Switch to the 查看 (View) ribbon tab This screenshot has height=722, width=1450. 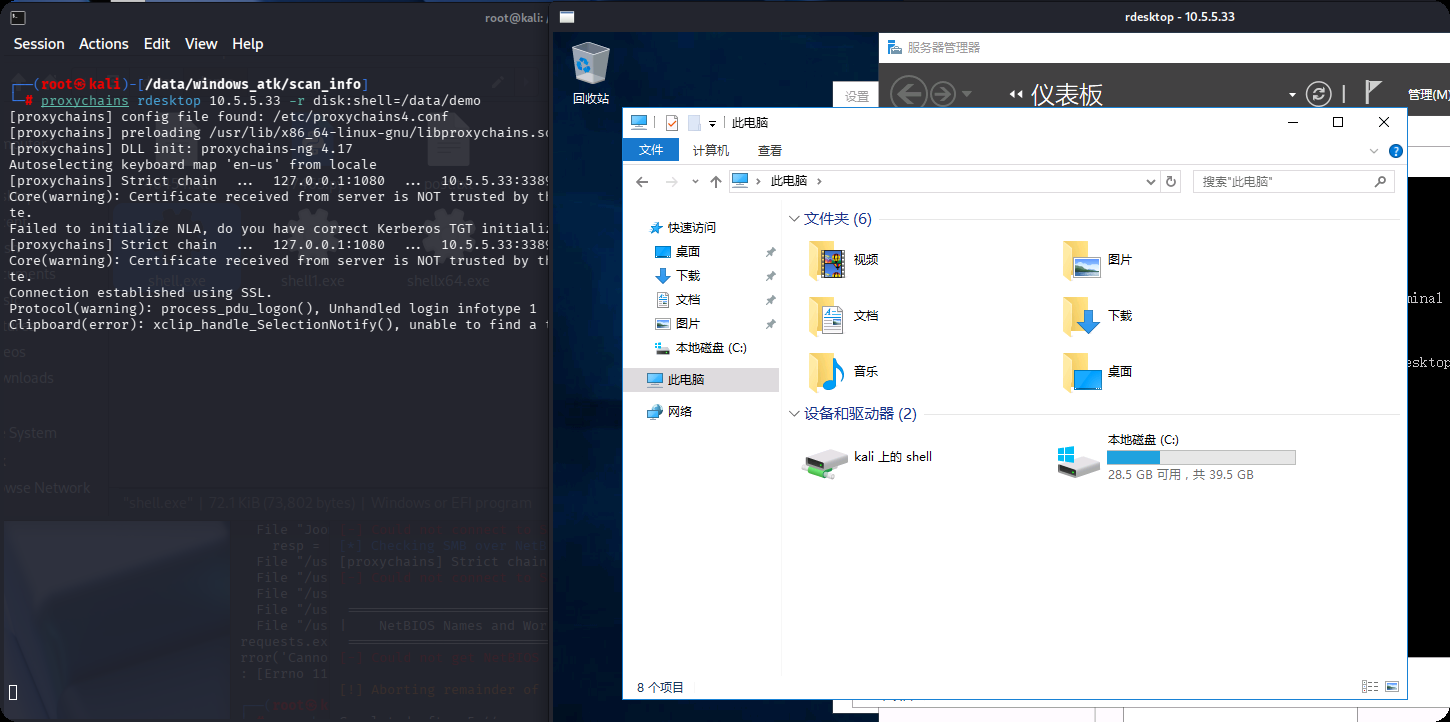coord(770,150)
